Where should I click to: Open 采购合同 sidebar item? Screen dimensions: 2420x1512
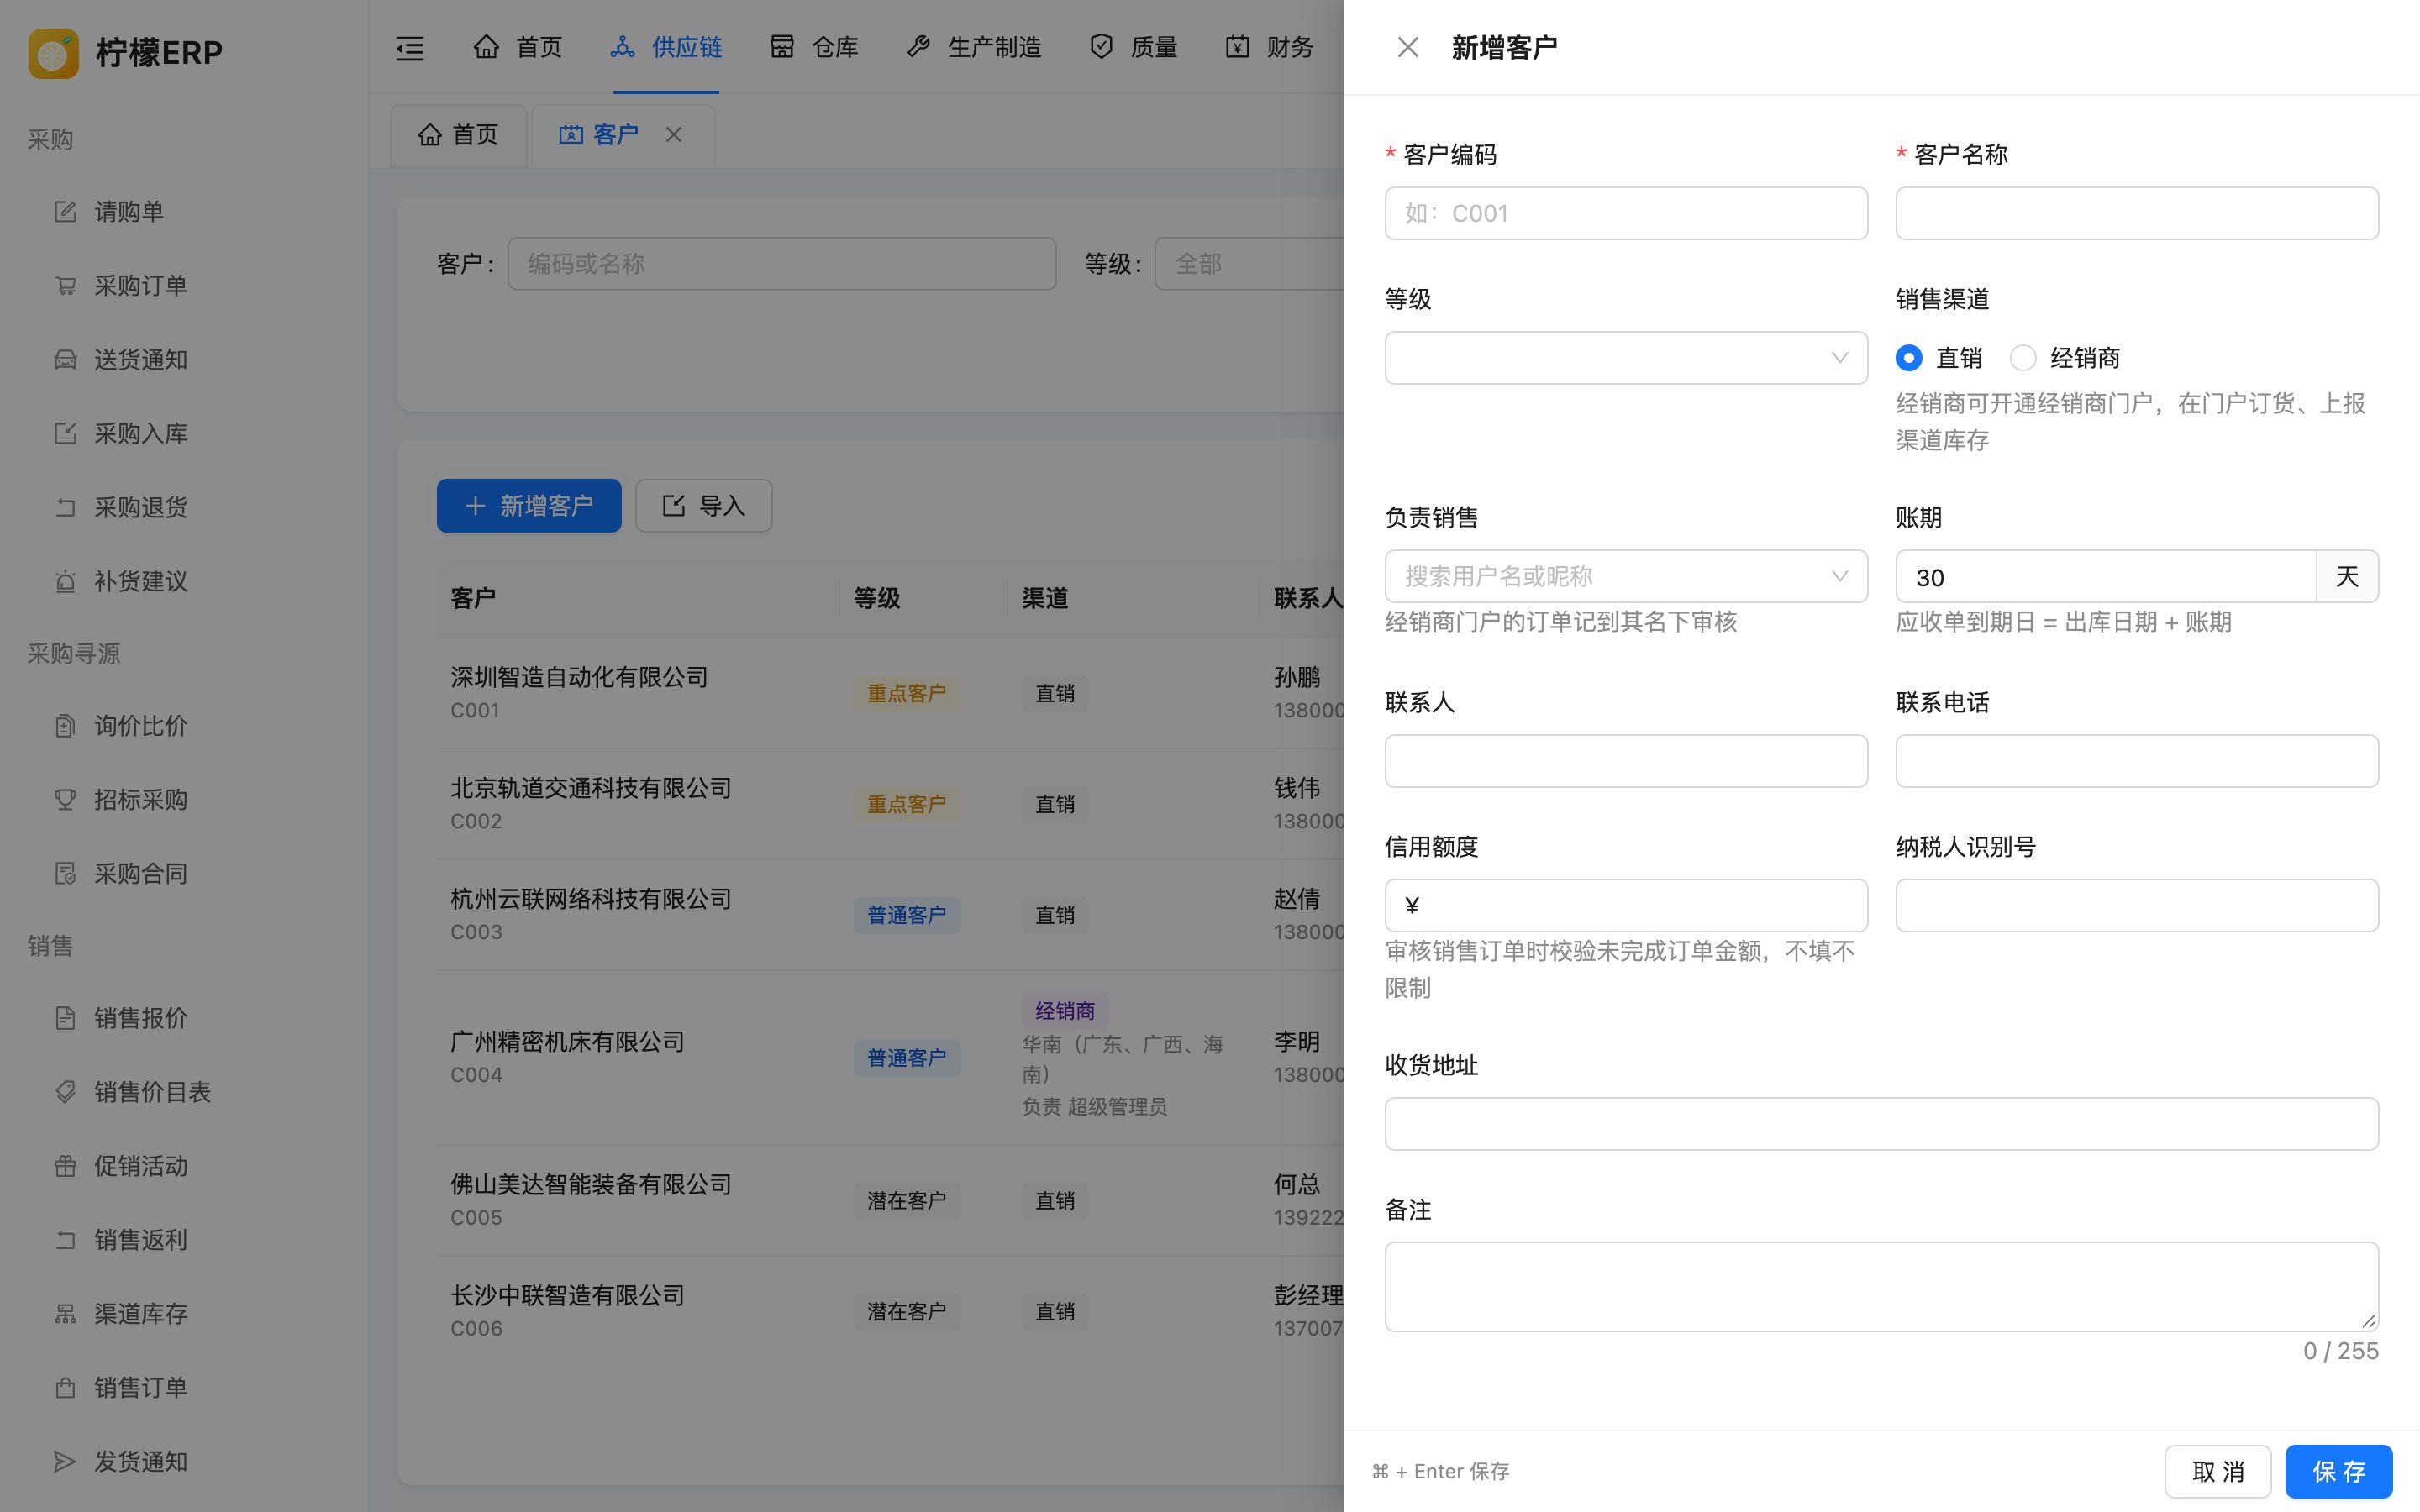click(184, 873)
